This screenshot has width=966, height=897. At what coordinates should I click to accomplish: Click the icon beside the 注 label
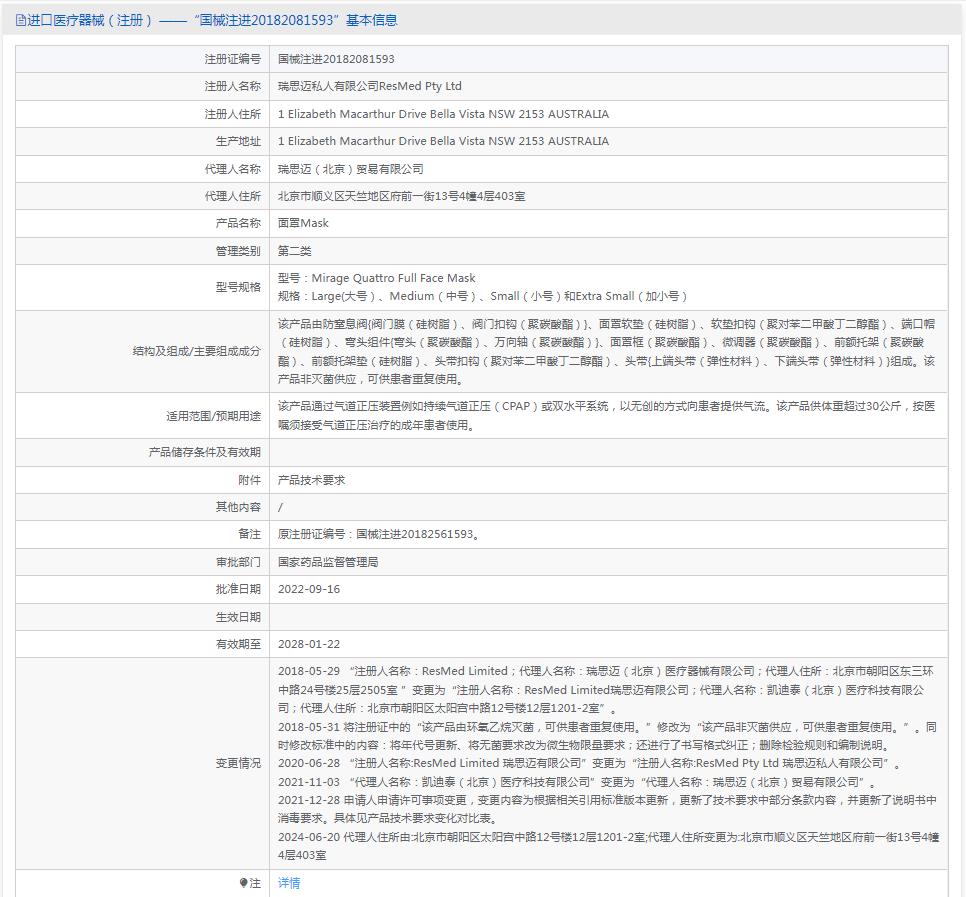pos(243,883)
